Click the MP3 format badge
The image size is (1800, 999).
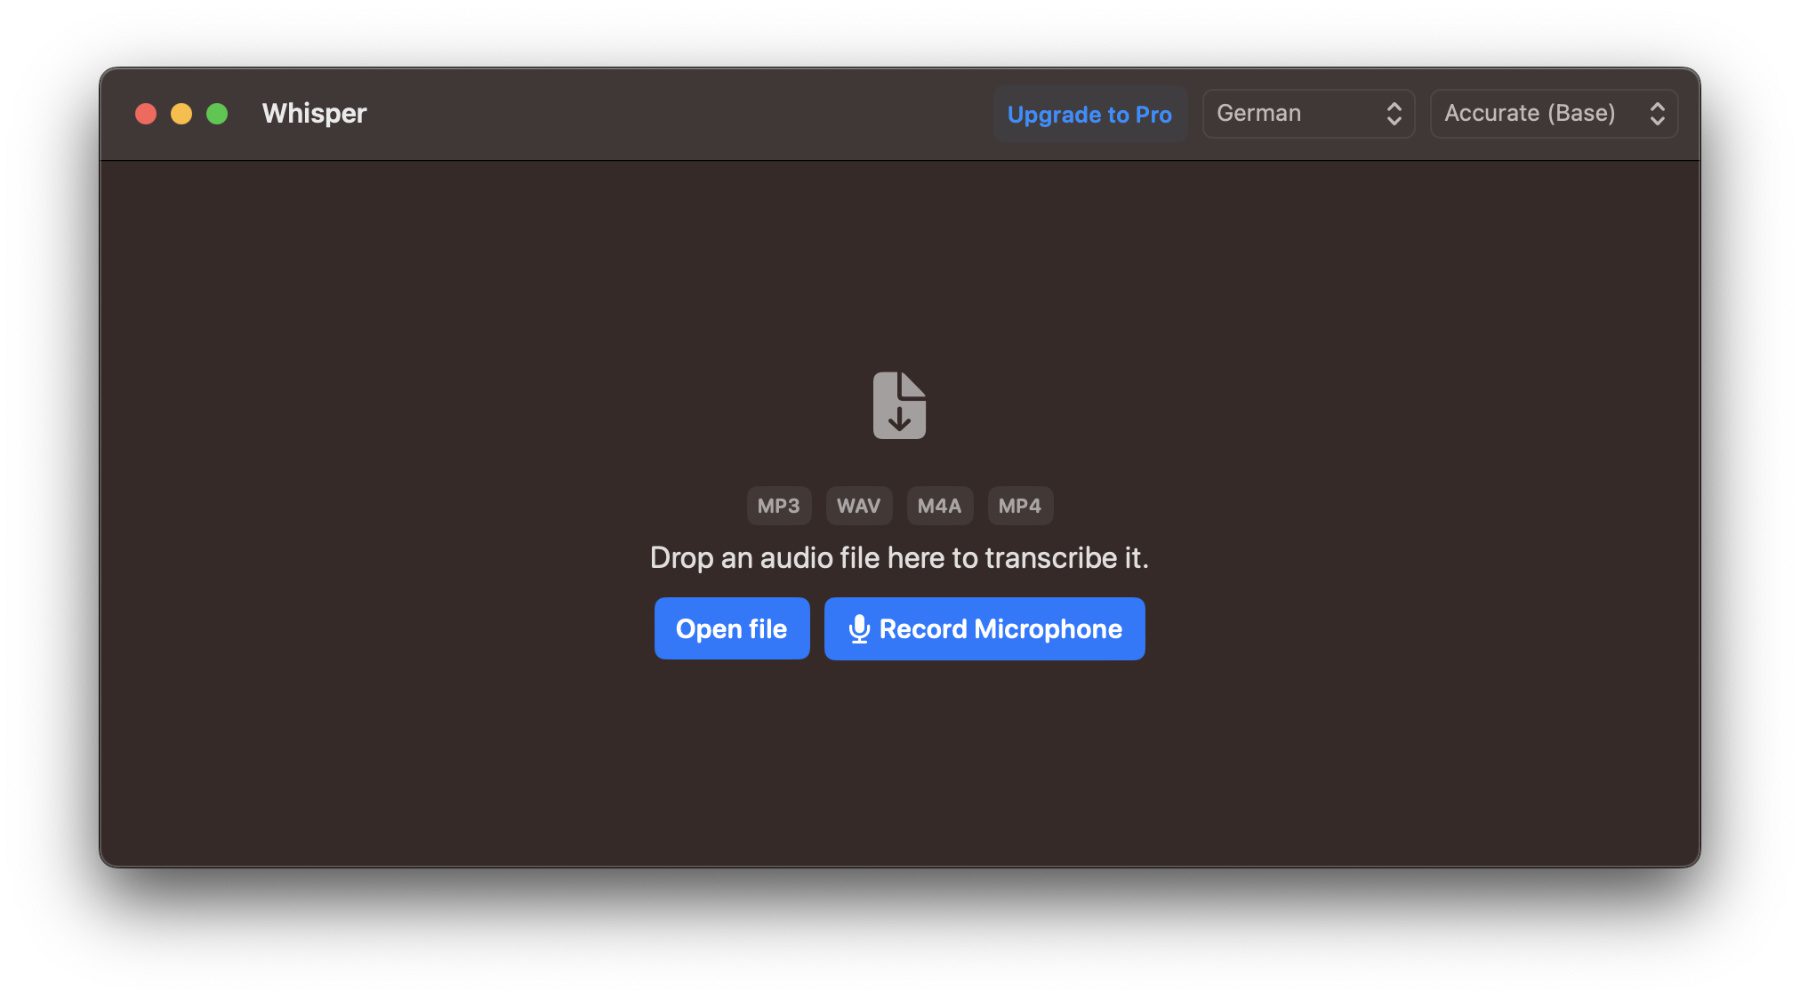coord(778,506)
